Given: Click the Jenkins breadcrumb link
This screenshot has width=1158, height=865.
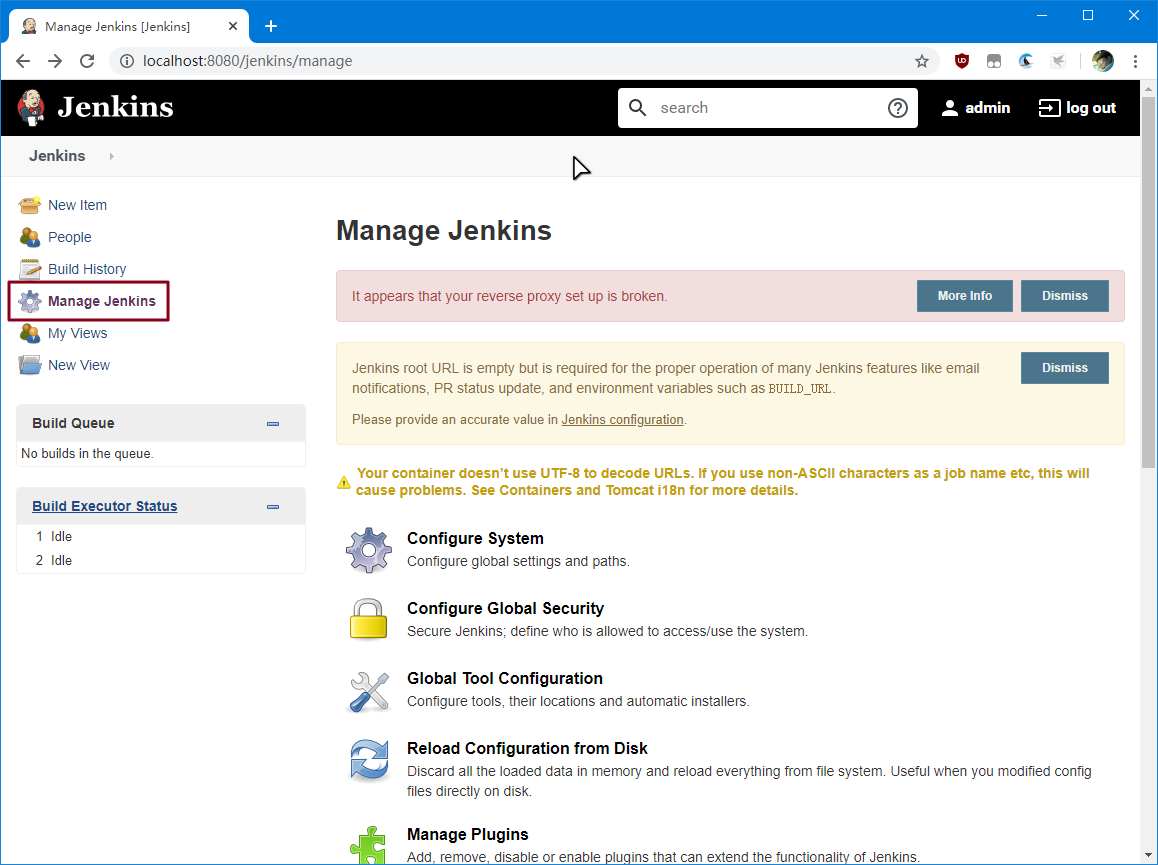Looking at the screenshot, I should (x=57, y=156).
